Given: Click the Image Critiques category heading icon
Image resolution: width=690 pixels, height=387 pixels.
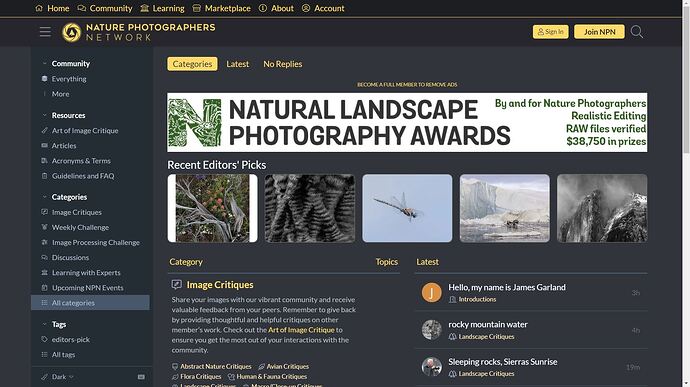Looking at the screenshot, I should [x=176, y=284].
